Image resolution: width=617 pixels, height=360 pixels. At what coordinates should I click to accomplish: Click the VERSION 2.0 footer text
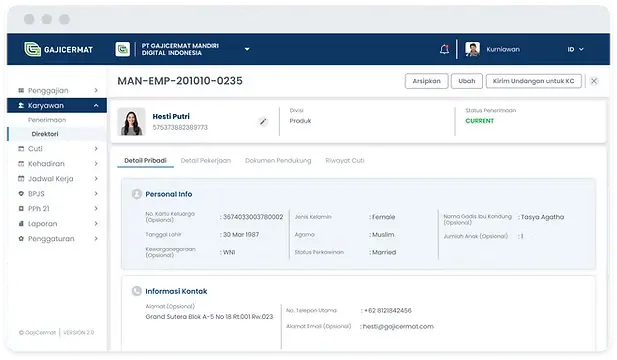point(79,333)
